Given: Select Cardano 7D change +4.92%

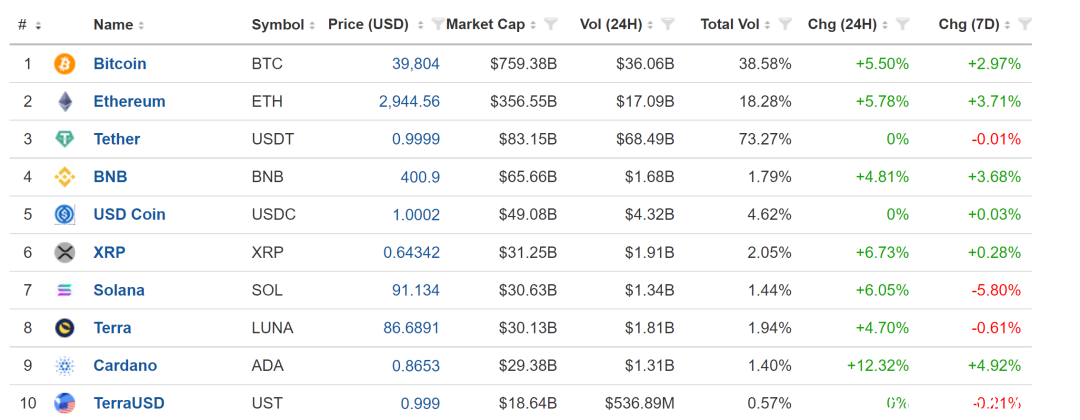Looking at the screenshot, I should [994, 366].
